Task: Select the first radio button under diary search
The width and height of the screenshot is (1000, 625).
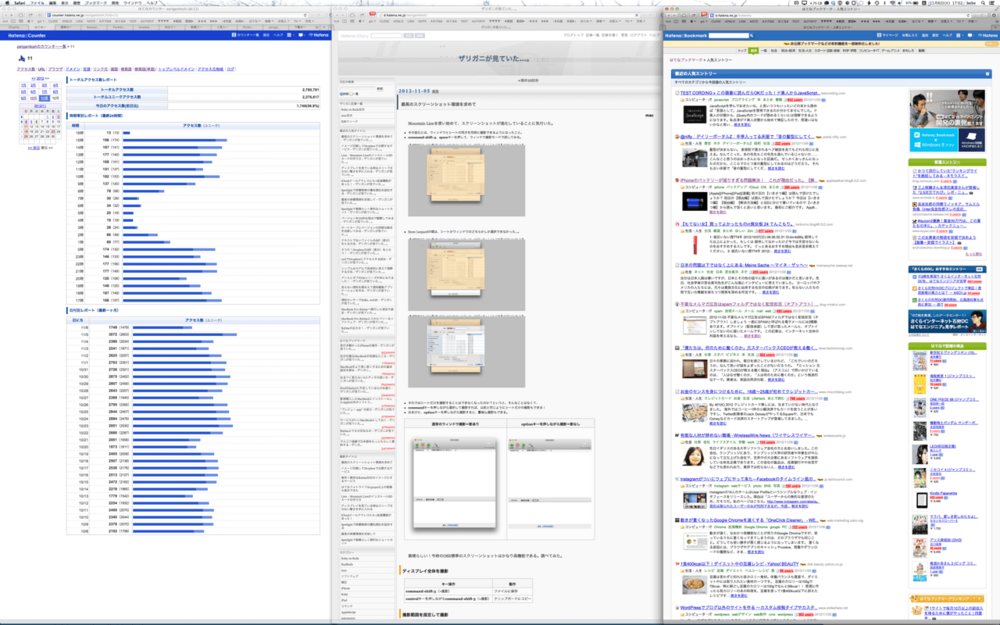Action: [341, 94]
